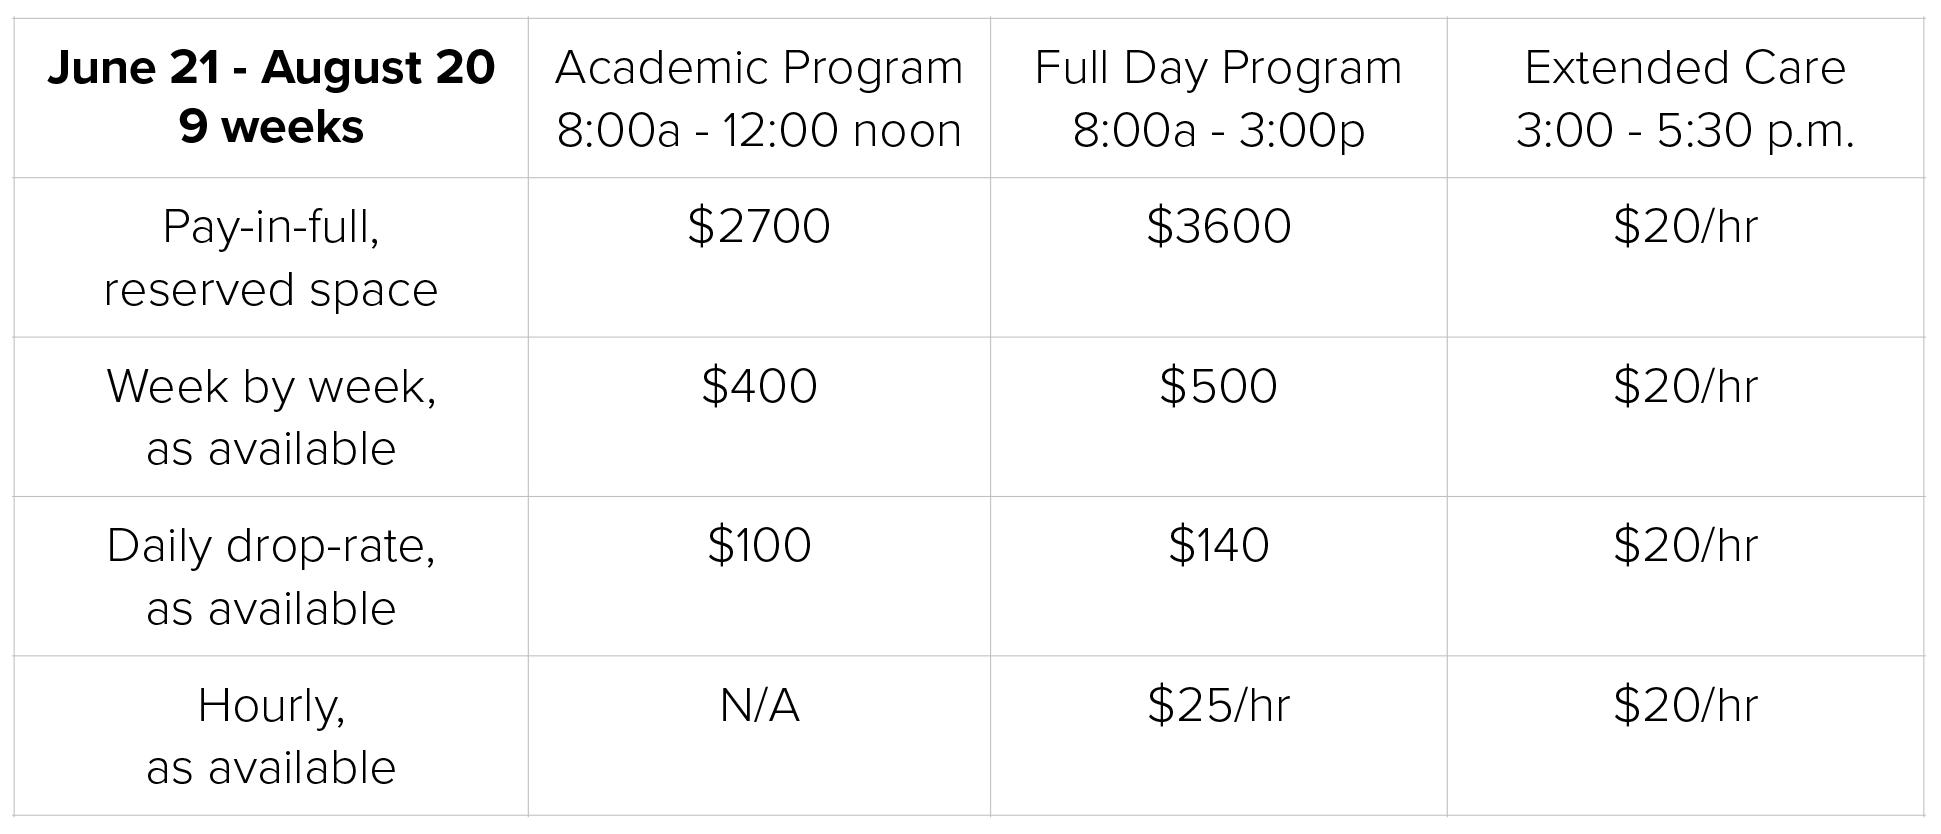1941x834 pixels.
Task: Click the $500 weekly Full Day price
Action: pyautogui.click(x=1218, y=386)
